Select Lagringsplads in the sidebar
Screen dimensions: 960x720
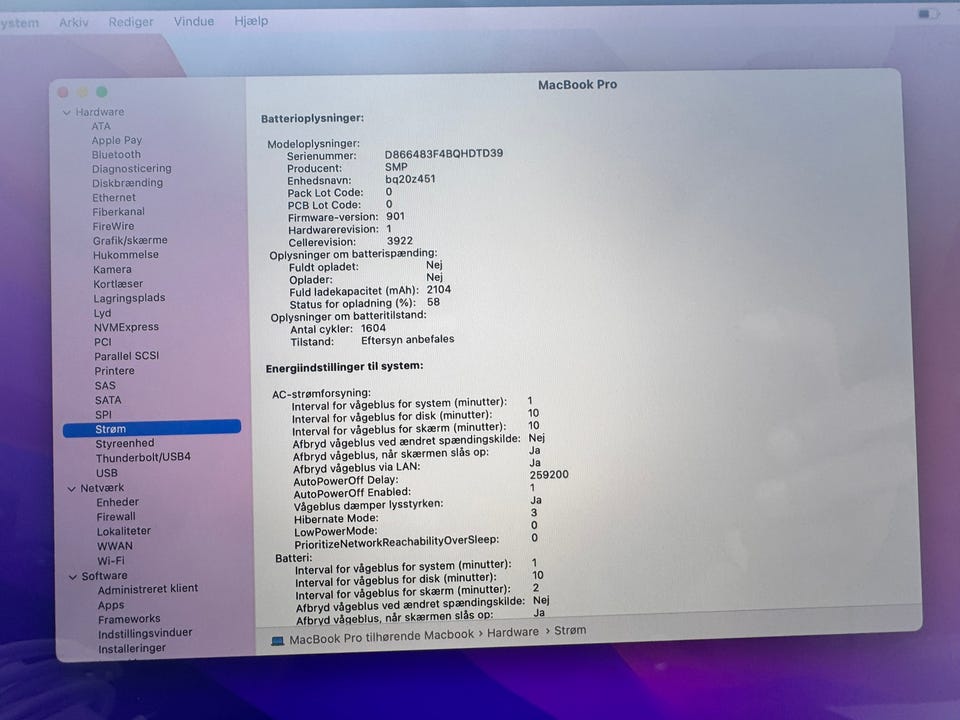click(x=129, y=298)
